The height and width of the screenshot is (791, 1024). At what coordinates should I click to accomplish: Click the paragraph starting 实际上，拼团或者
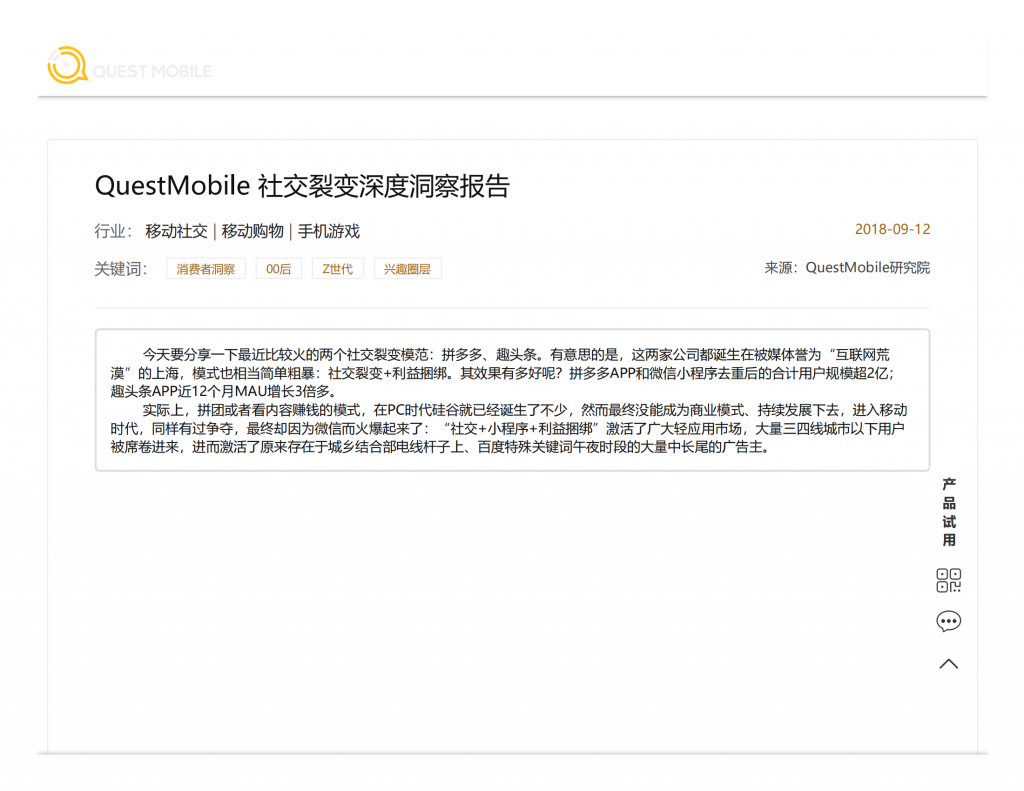click(508, 428)
